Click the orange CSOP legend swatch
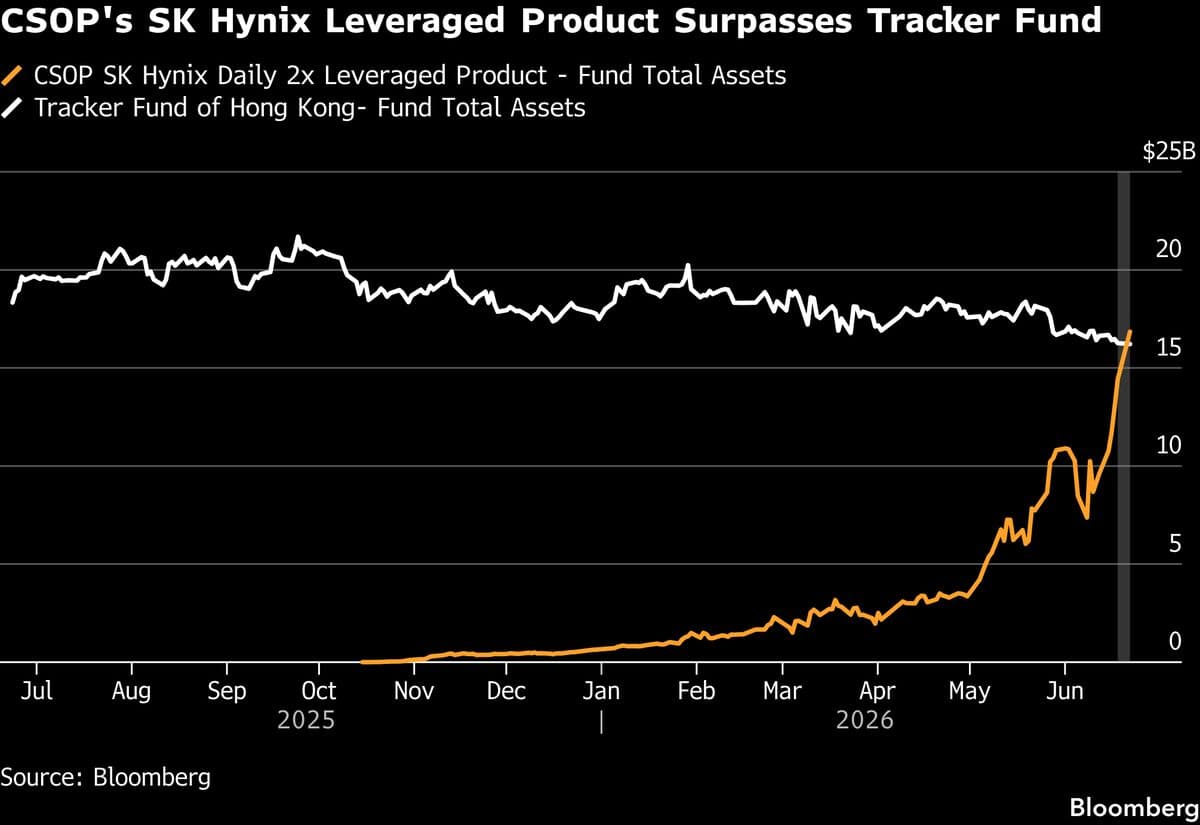Screen dimensions: 1200x825 13,75
